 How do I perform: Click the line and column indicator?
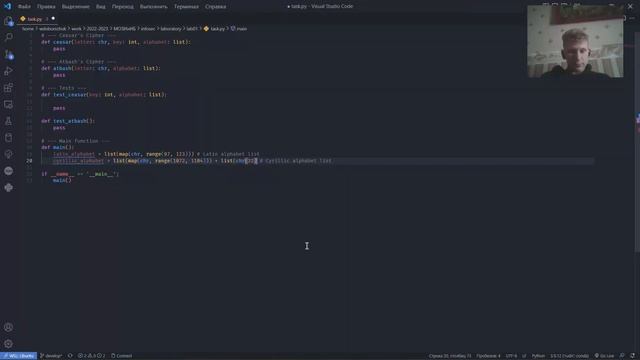pos(450,356)
